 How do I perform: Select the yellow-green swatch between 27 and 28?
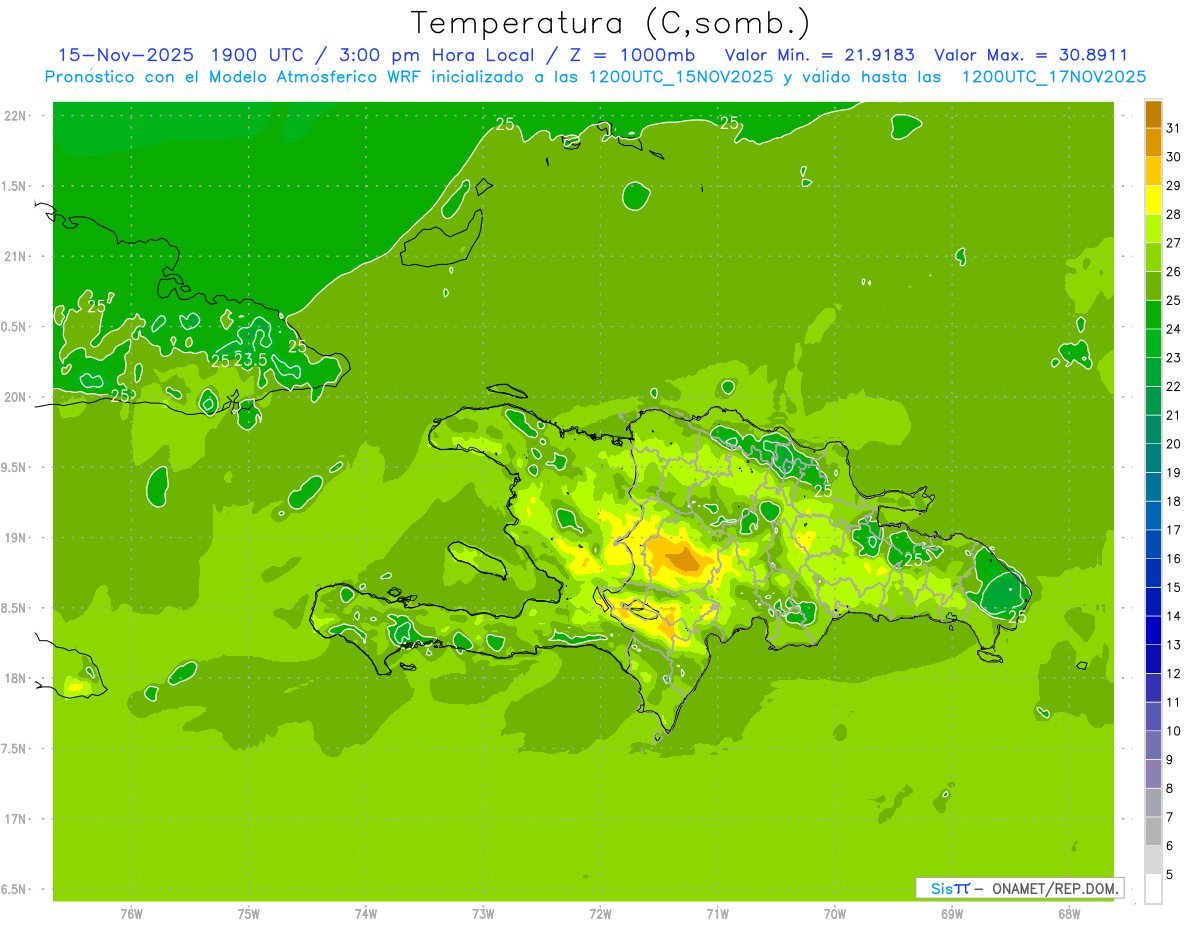coord(1153,228)
